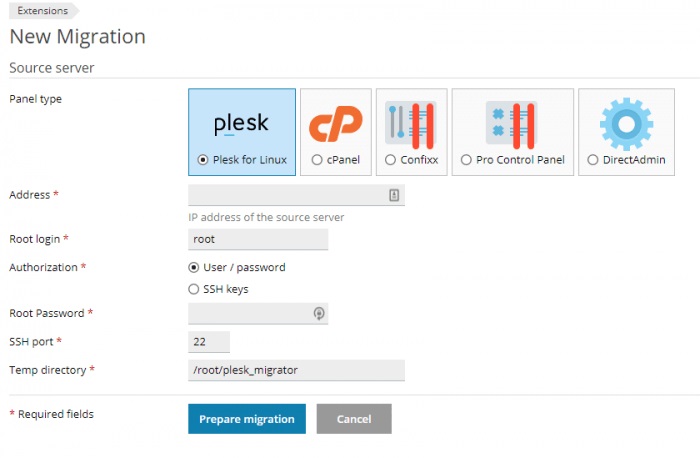Click the DirectAdmin blue gear icon
The height and width of the screenshot is (458, 700).
click(x=626, y=124)
